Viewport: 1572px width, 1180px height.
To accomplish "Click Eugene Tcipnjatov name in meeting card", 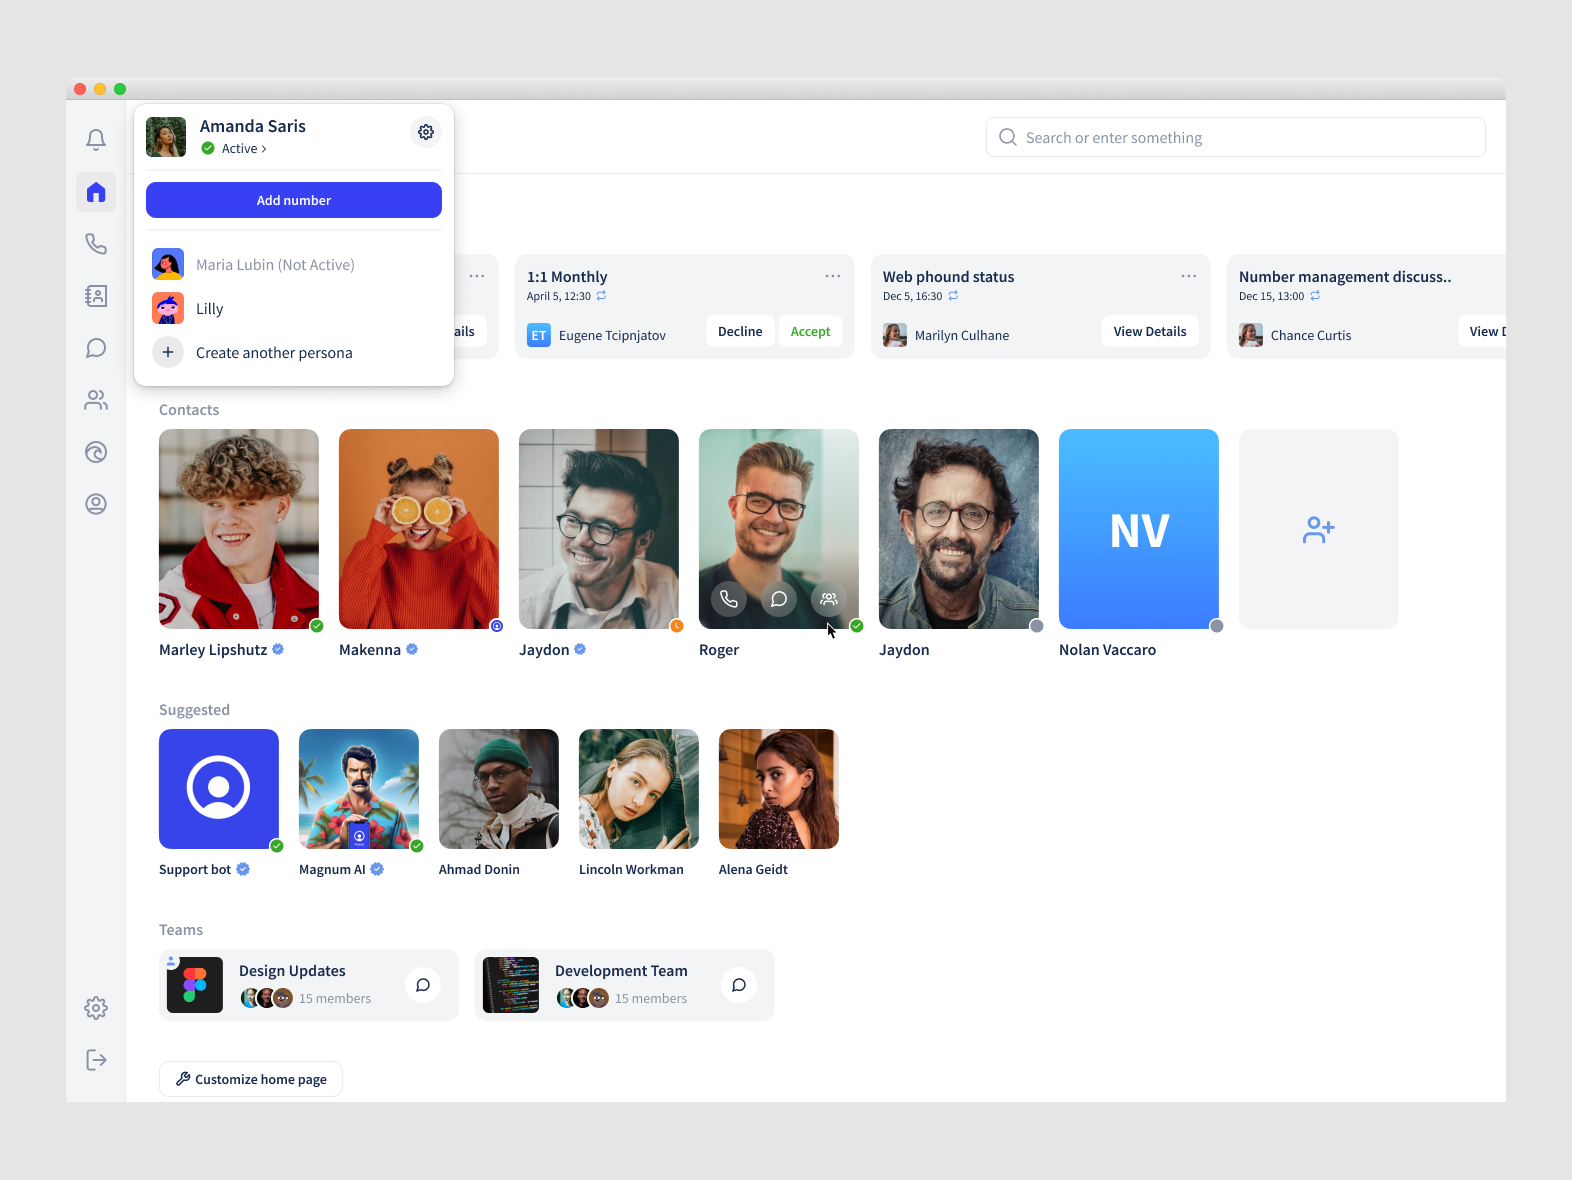I will click(612, 336).
